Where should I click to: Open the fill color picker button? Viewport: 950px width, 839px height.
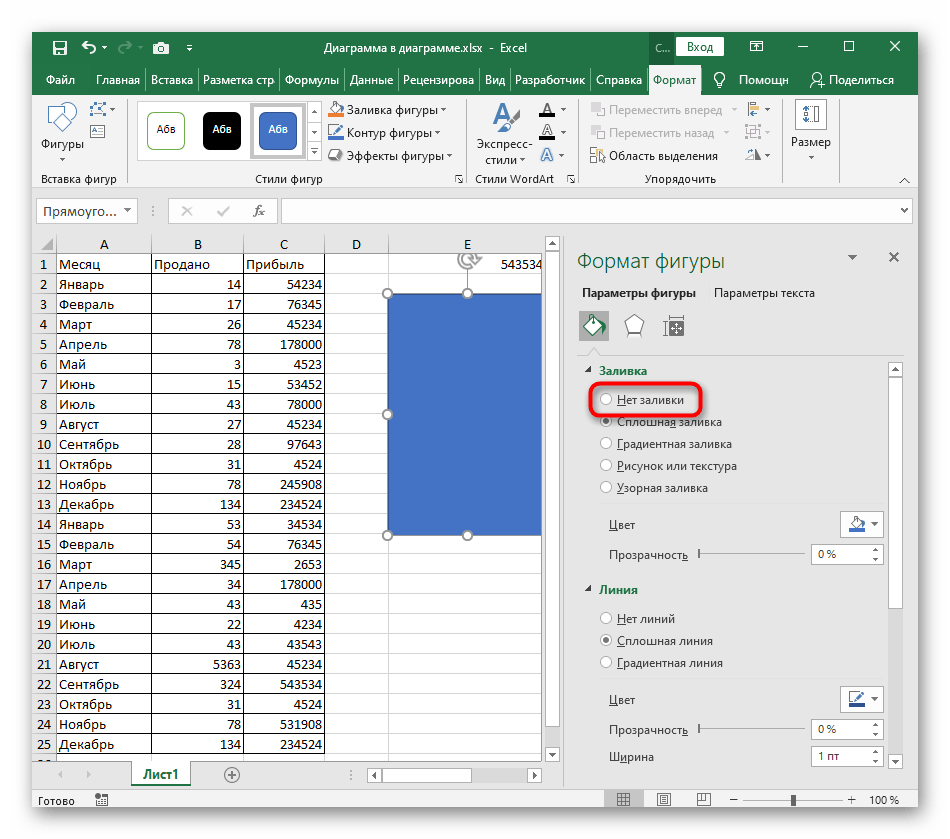tap(860, 524)
